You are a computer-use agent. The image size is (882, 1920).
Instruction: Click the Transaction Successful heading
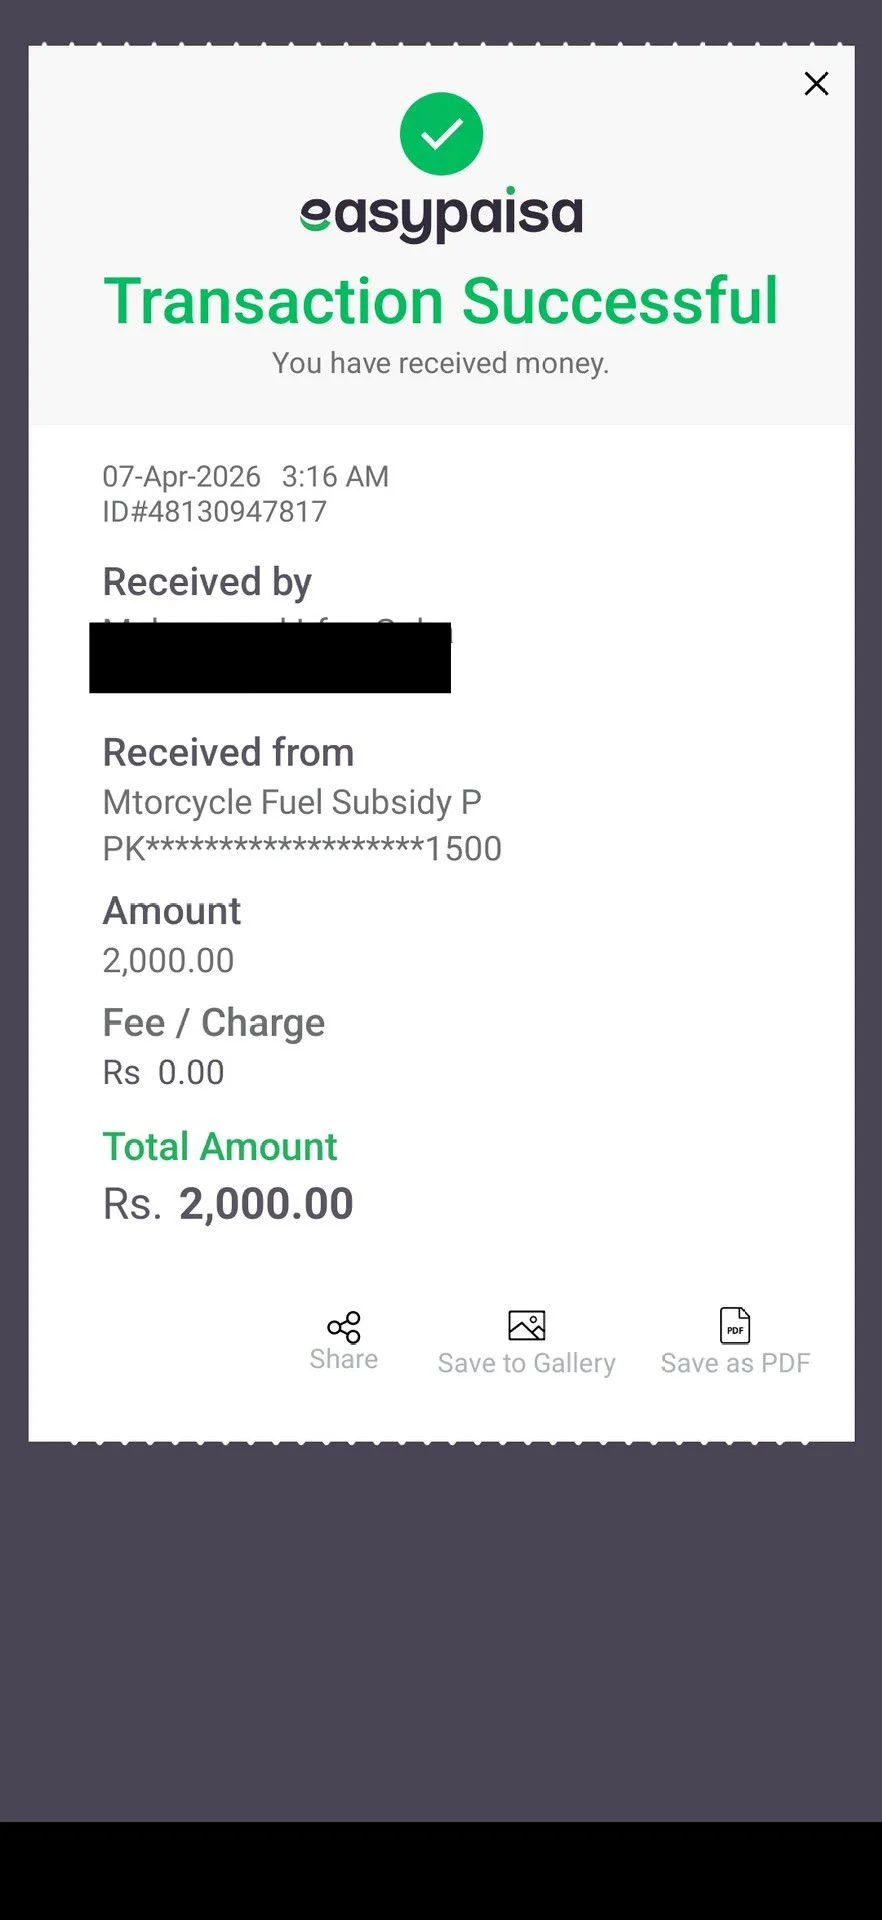coord(441,301)
